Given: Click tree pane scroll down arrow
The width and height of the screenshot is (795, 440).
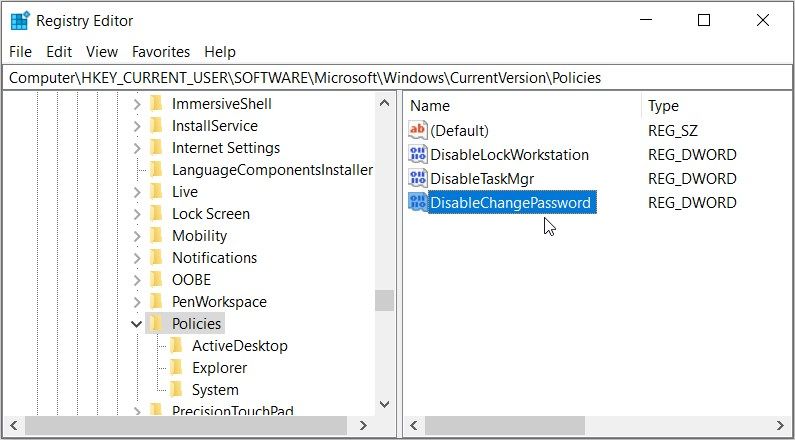Looking at the screenshot, I should (384, 404).
